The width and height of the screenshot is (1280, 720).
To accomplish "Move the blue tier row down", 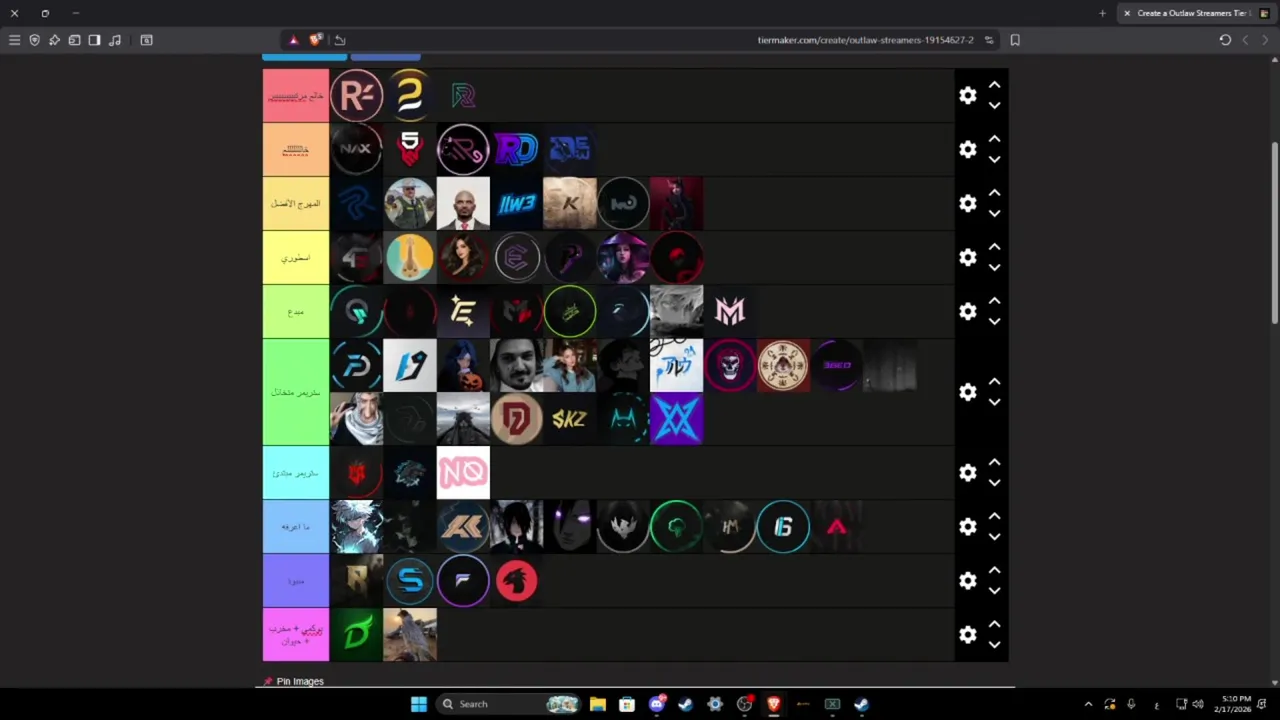I will click(994, 536).
